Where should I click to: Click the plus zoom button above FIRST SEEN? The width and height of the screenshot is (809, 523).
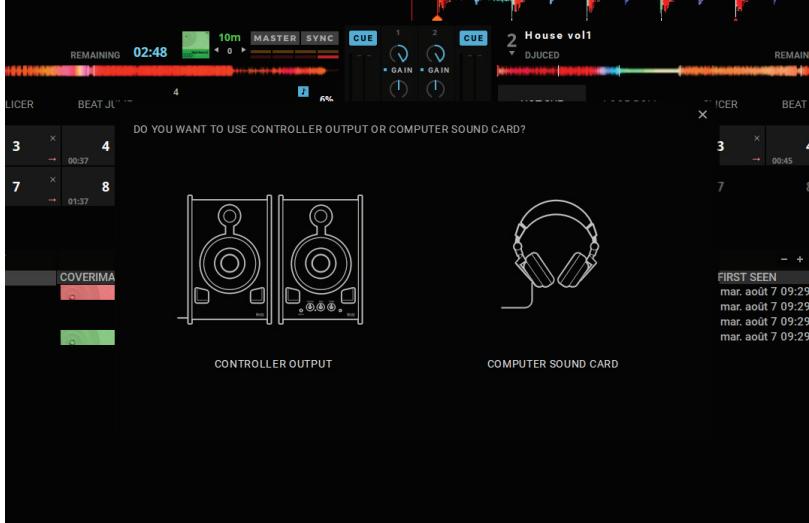(x=800, y=259)
